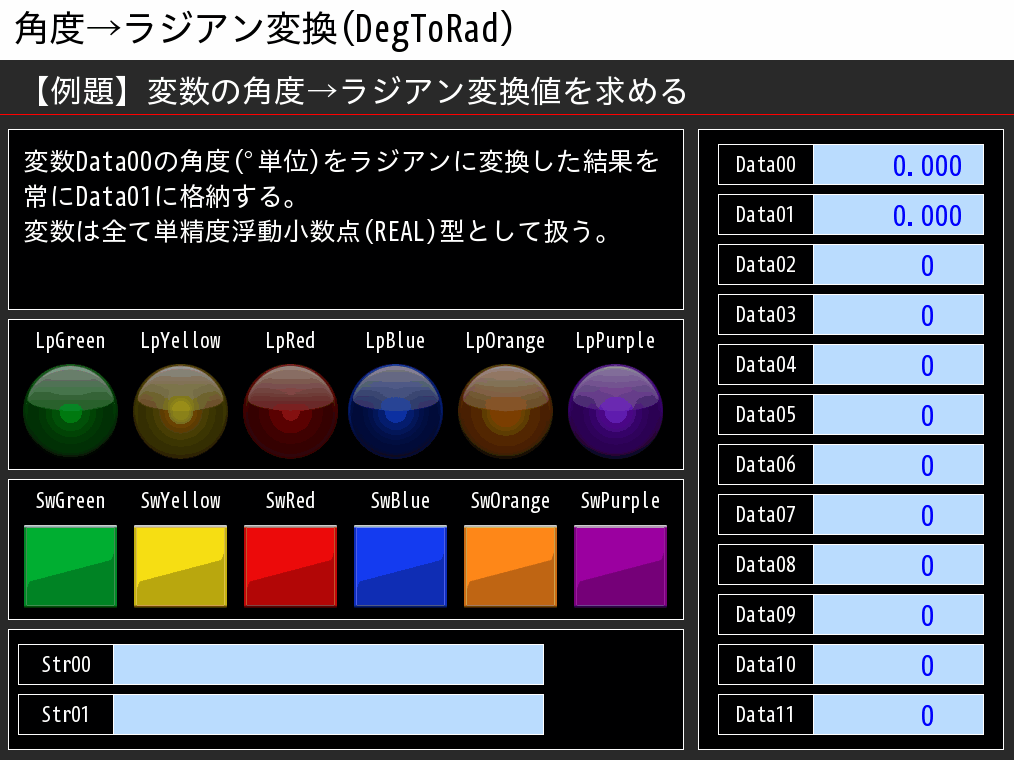Click the LpPurple lamp indicator

coord(615,411)
